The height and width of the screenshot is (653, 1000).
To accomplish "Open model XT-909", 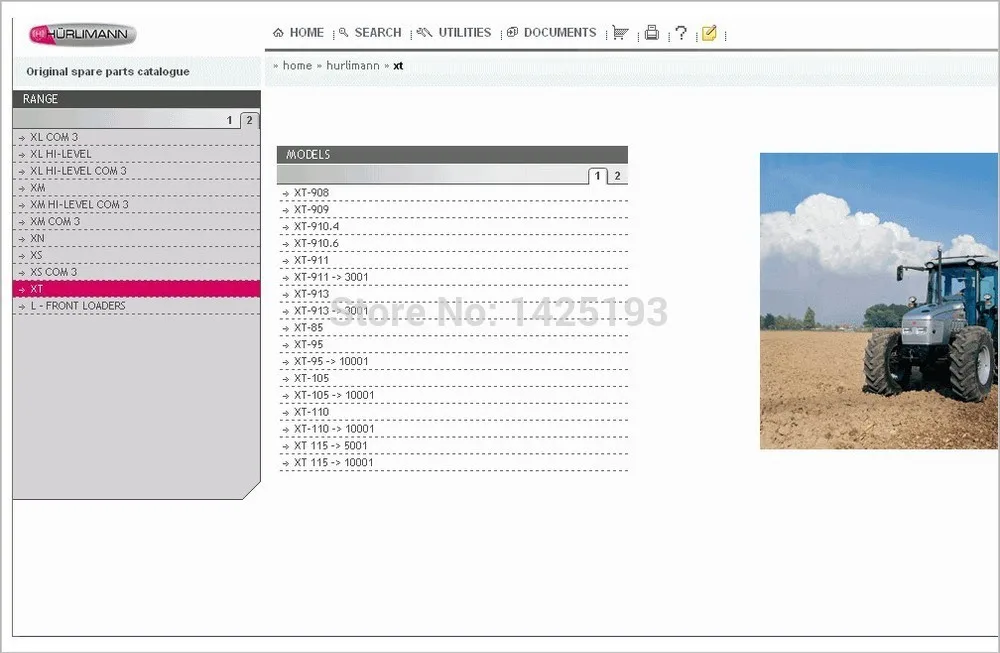I will 453,210.
